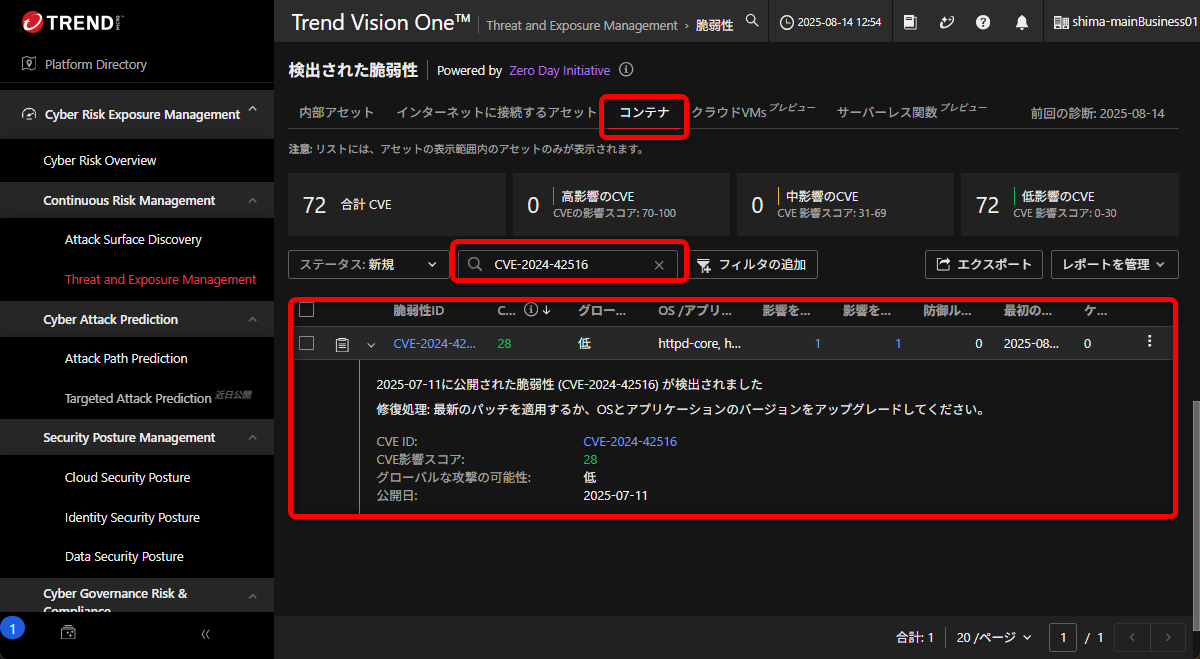1200x659 pixels.
Task: Go to previous page arrow
Action: coord(1132,637)
